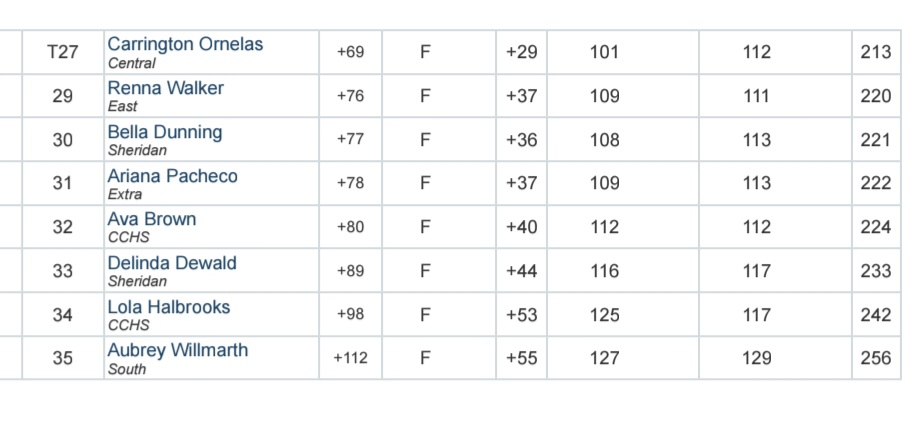923x424 pixels.
Task: Click Ariana Pacheco's F thru cell
Action: click(426, 183)
